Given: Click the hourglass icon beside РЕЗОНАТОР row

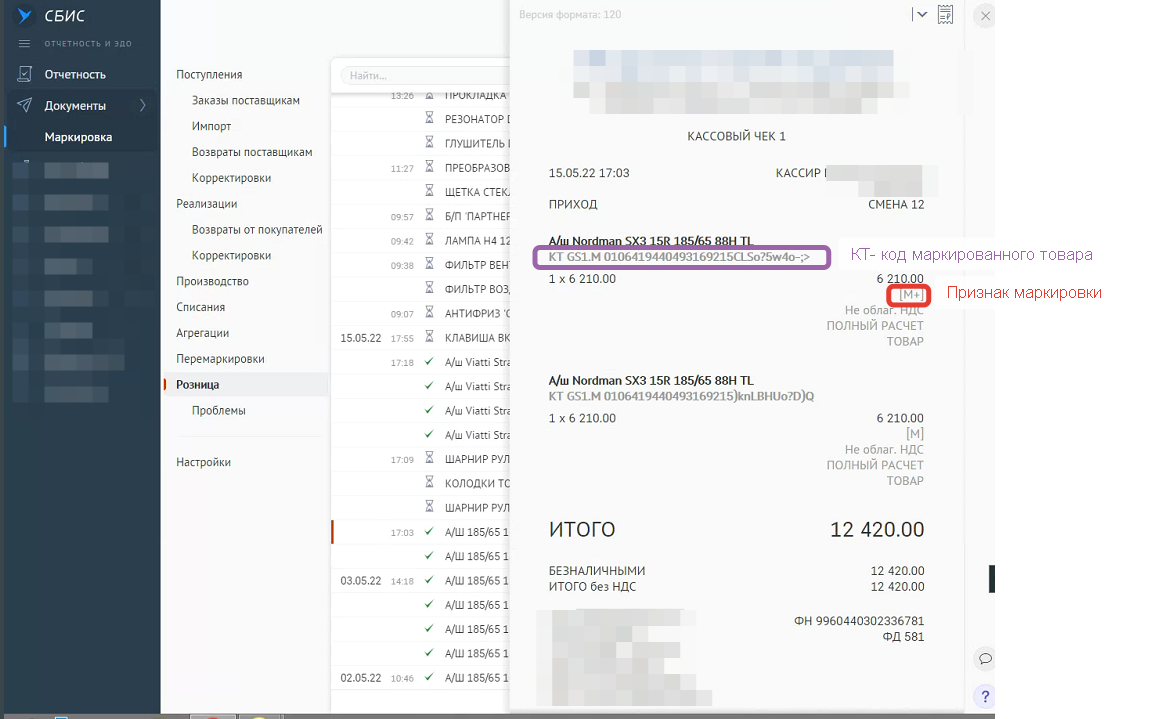Looking at the screenshot, I should coord(430,119).
